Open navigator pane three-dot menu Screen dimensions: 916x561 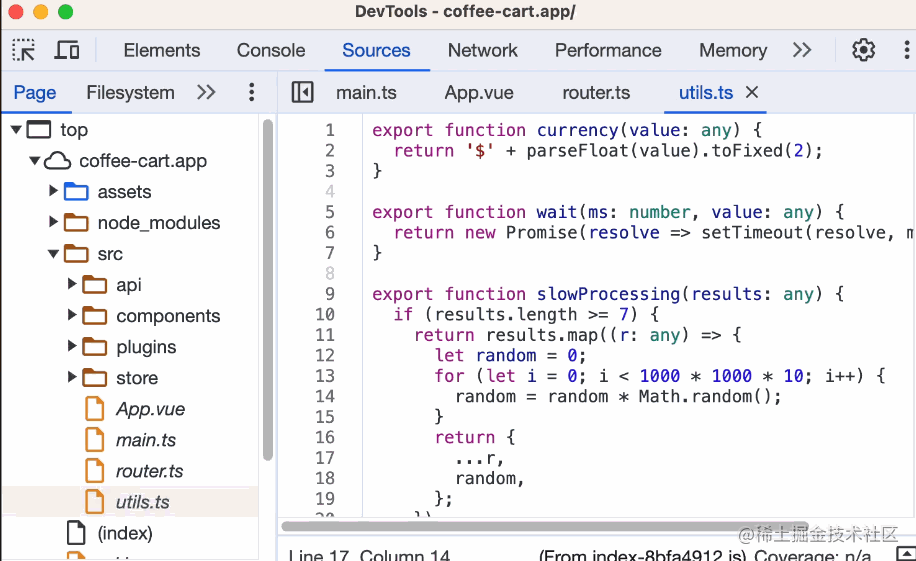[251, 92]
